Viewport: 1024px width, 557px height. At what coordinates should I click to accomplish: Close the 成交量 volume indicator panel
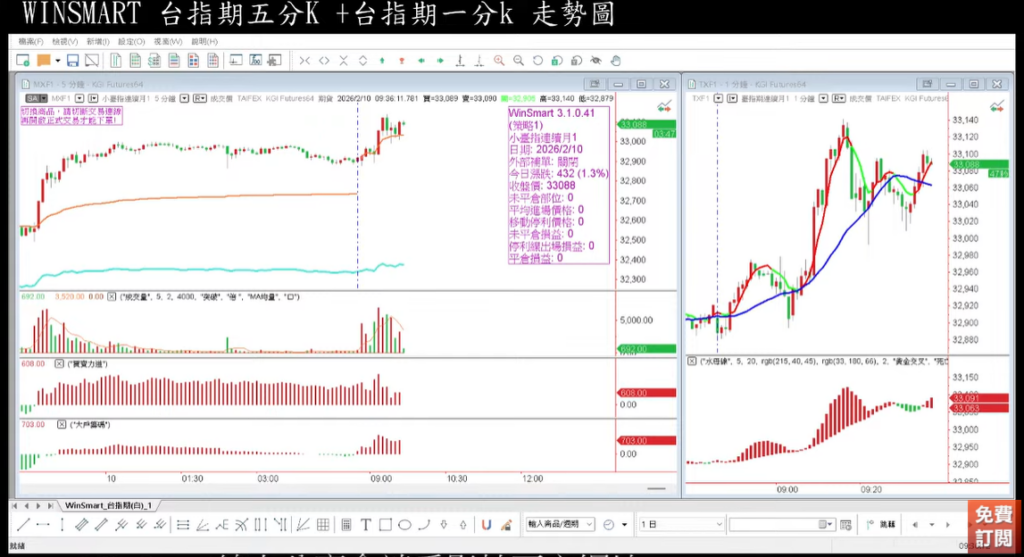coord(112,297)
